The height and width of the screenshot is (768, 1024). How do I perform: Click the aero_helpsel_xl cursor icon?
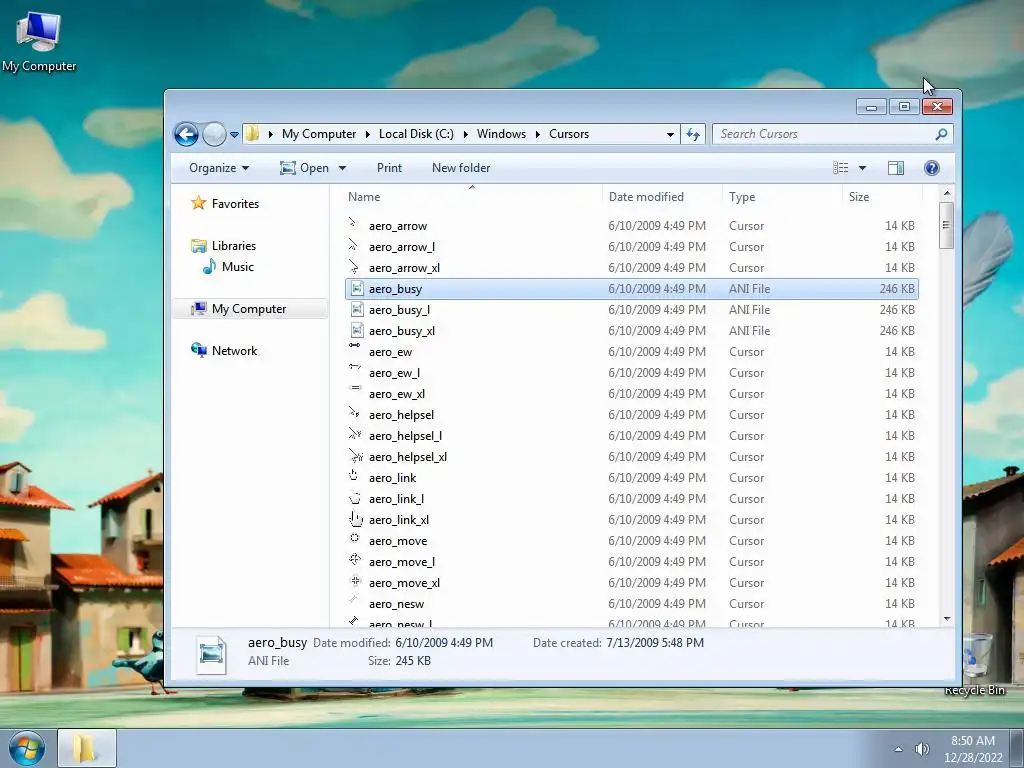pyautogui.click(x=356, y=456)
